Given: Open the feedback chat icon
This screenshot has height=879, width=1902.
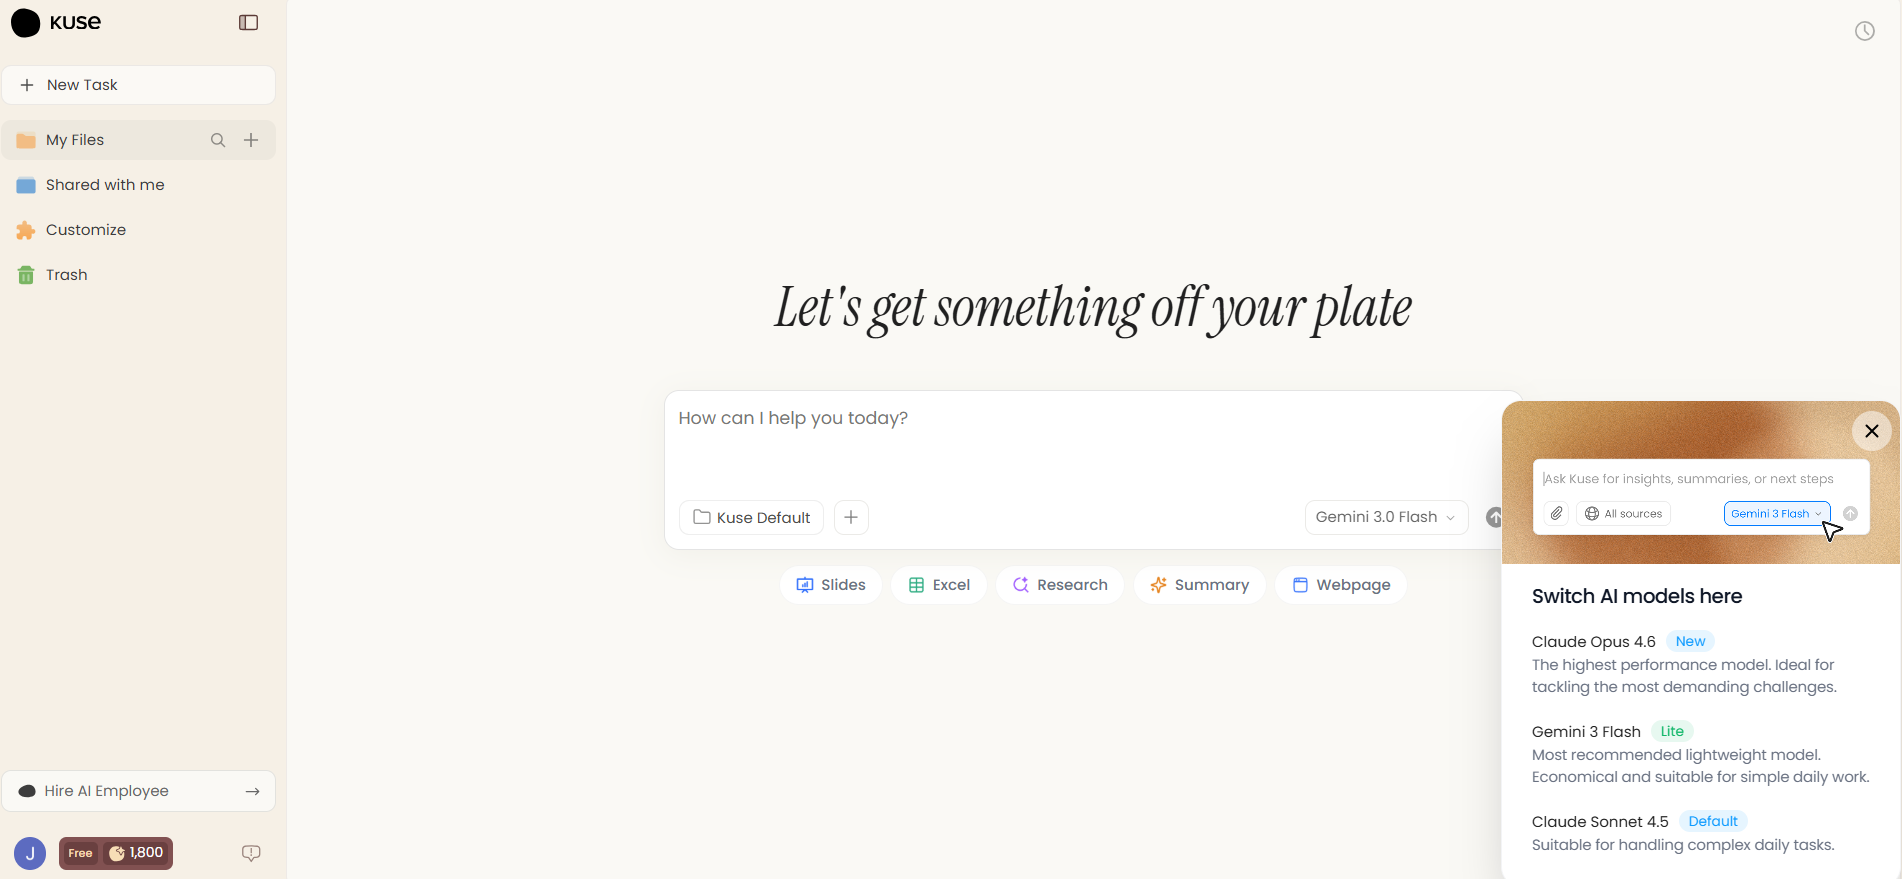Looking at the screenshot, I should pyautogui.click(x=251, y=853).
